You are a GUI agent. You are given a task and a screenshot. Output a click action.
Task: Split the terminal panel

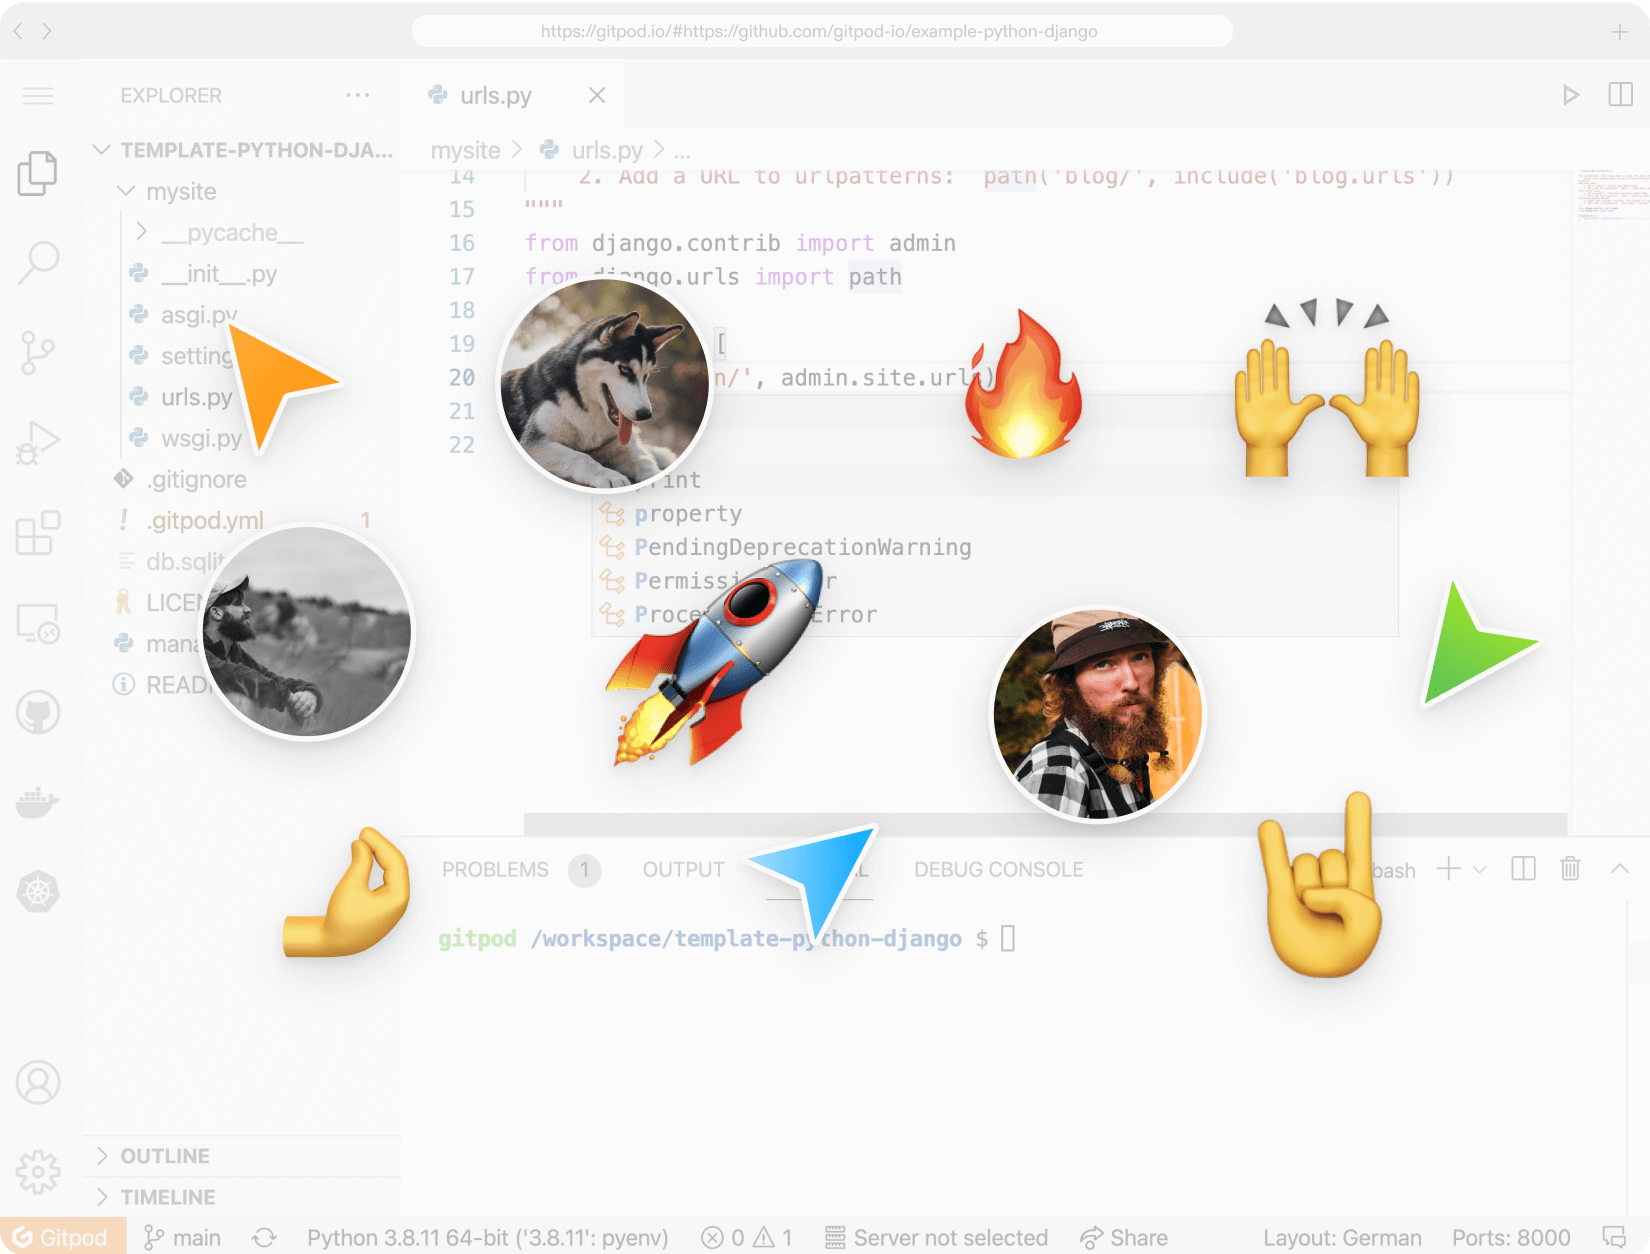coord(1523,869)
